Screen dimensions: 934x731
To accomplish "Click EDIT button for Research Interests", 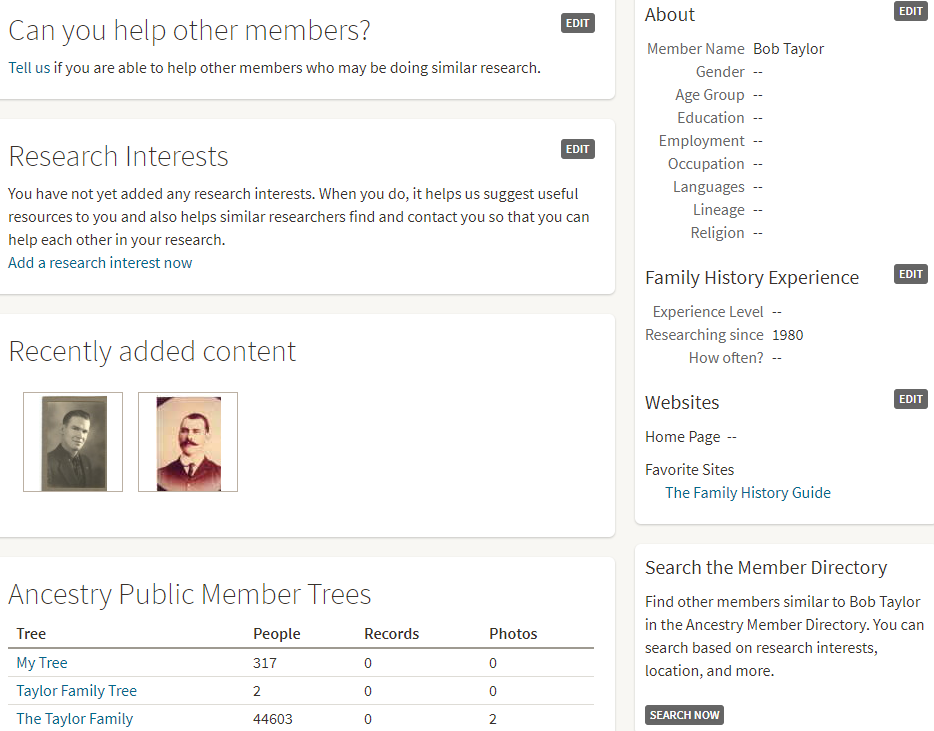I will click(577, 149).
